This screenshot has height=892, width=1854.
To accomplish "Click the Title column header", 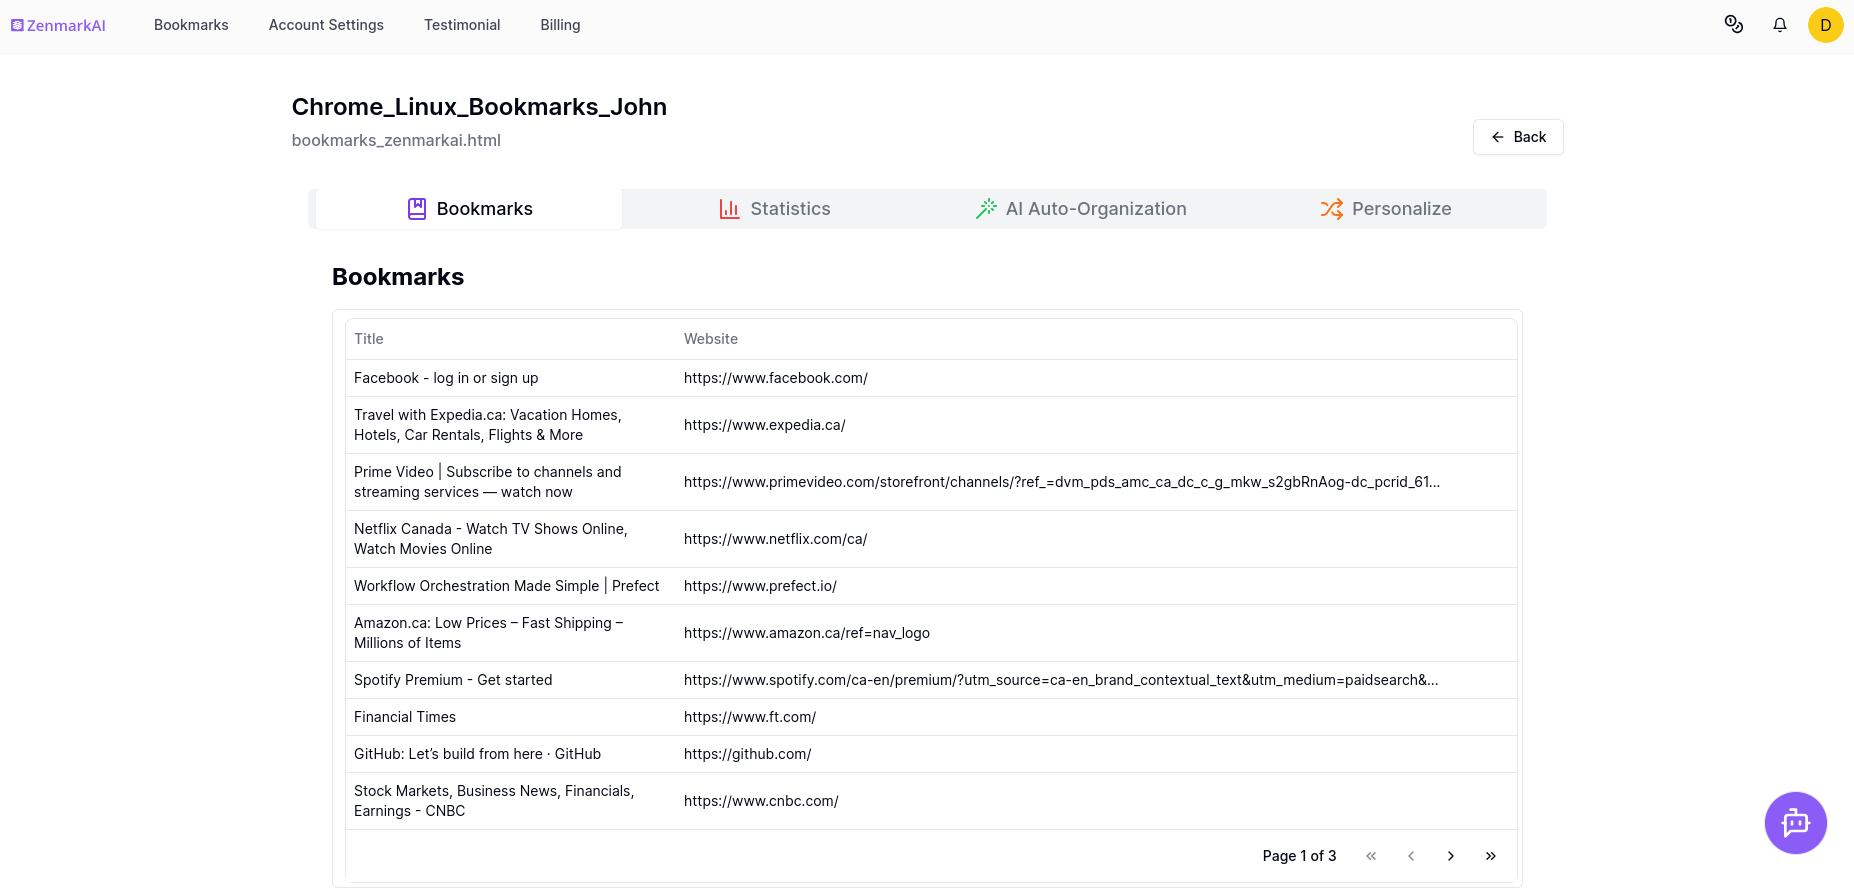I will (x=369, y=339).
